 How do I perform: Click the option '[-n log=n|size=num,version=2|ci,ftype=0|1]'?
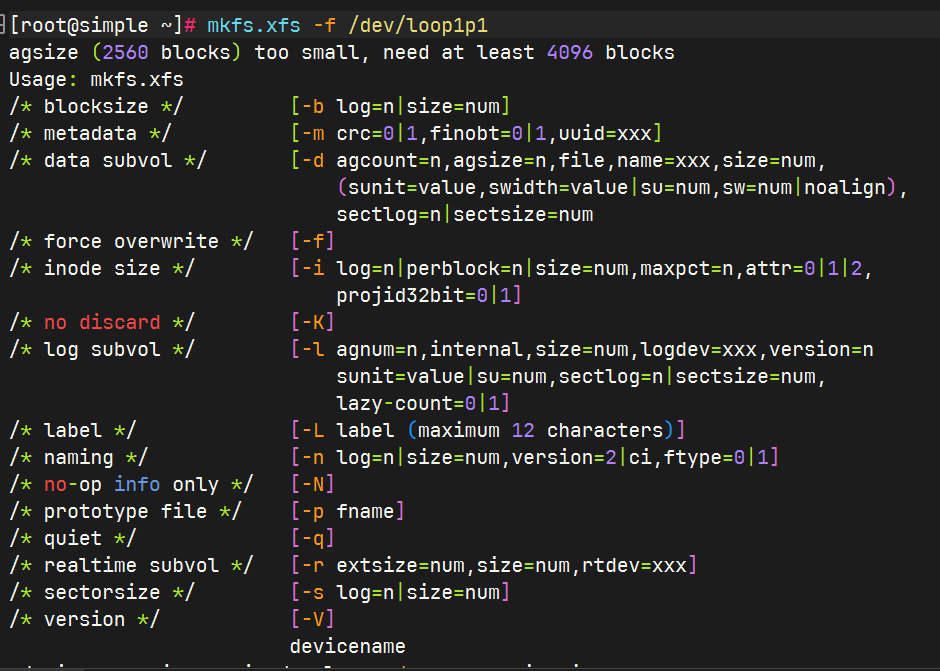click(535, 458)
